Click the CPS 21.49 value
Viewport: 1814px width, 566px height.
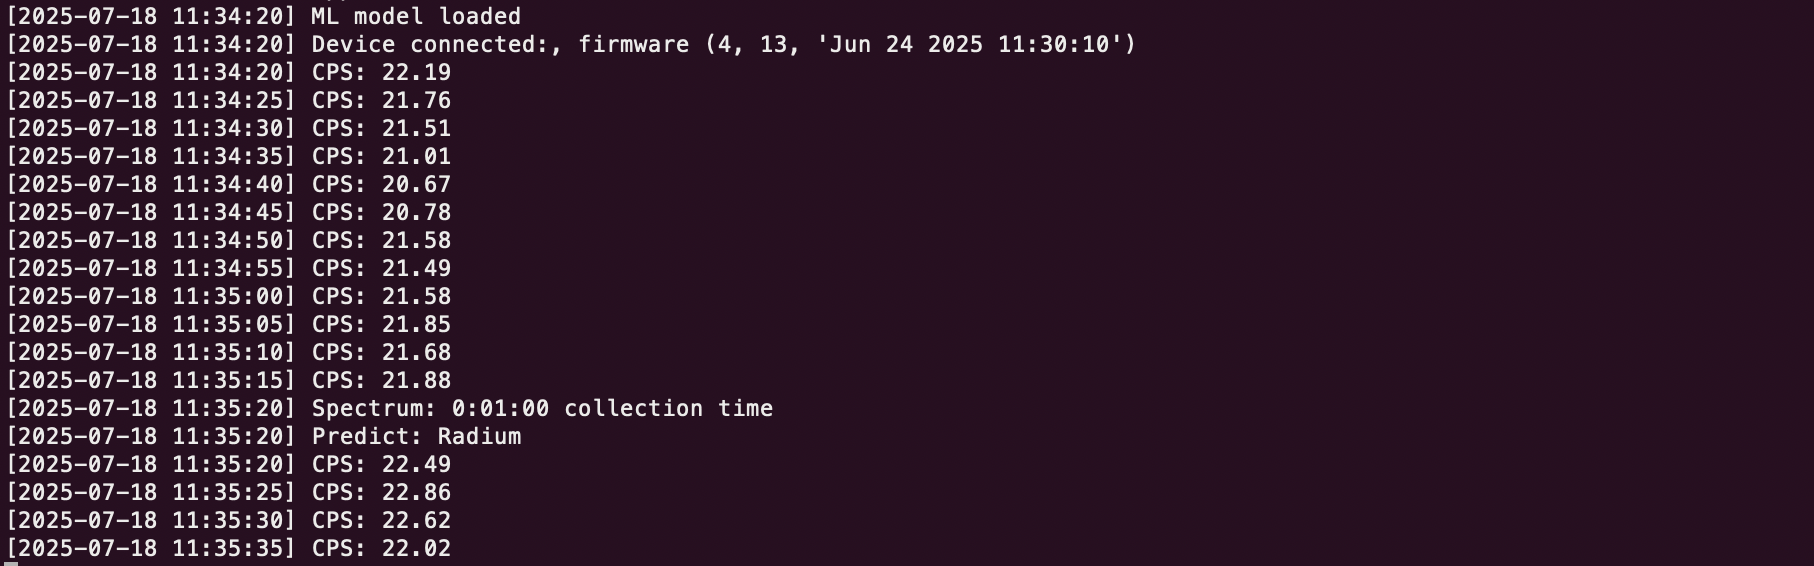click(x=416, y=268)
